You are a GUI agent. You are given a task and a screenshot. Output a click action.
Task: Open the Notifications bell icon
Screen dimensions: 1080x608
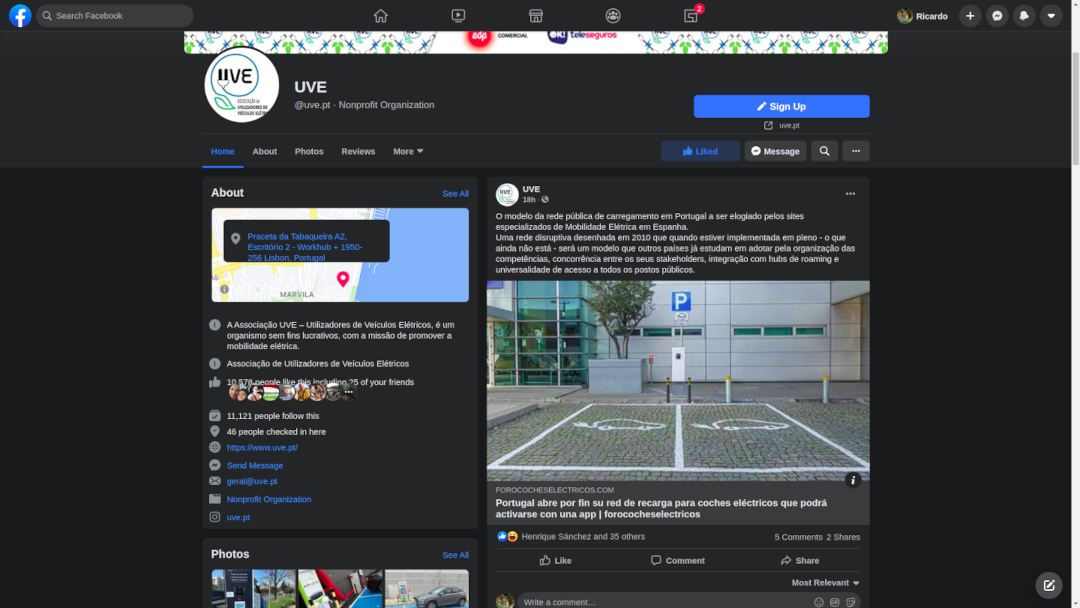pos(1024,16)
